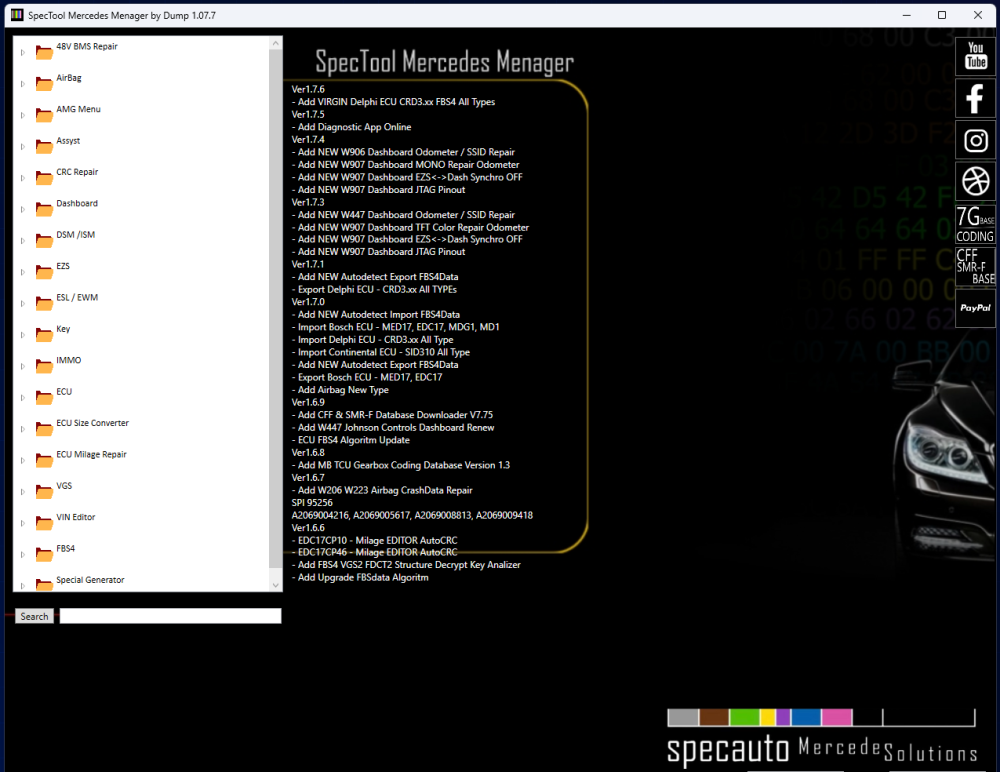Expand the ECU tree node

[x=22, y=397]
